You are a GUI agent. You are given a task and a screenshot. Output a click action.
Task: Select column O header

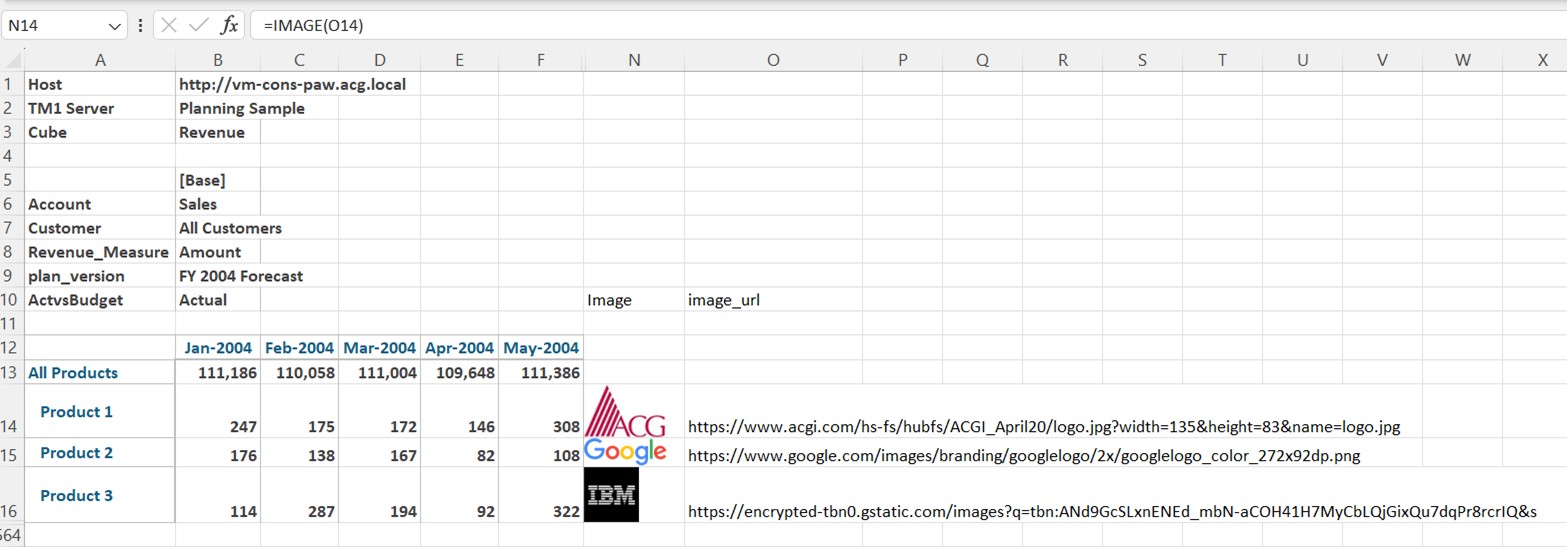coord(773,60)
